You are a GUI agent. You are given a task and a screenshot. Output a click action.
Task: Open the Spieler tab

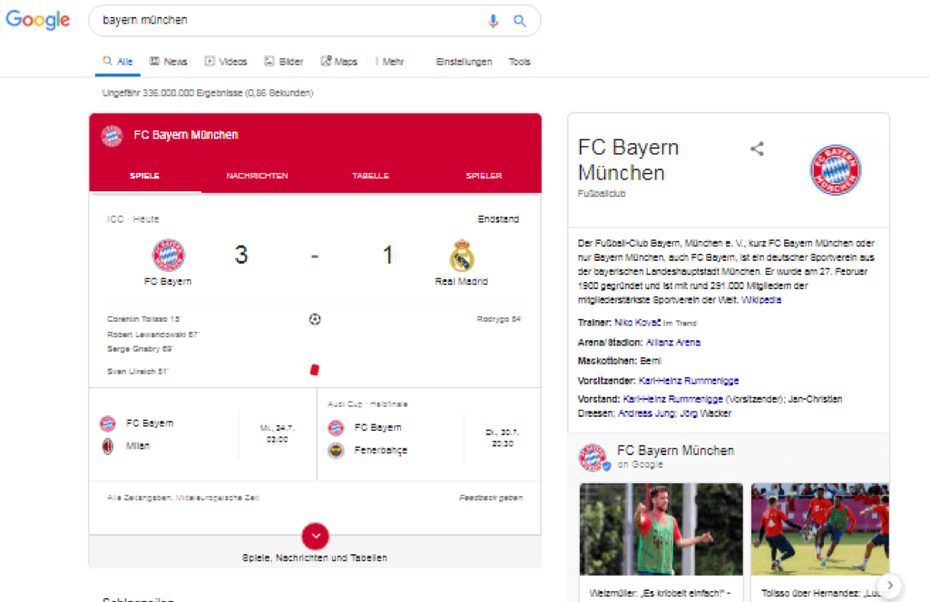pos(483,176)
